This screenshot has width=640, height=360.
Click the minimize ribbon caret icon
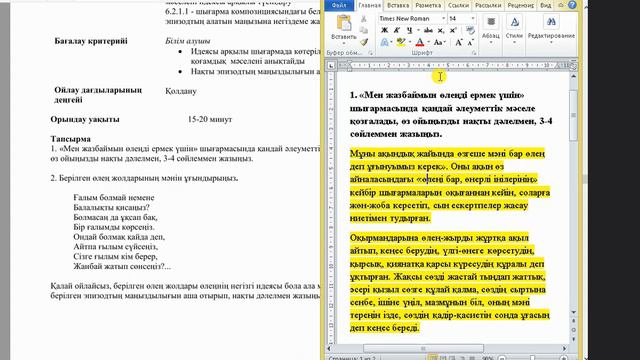561,5
